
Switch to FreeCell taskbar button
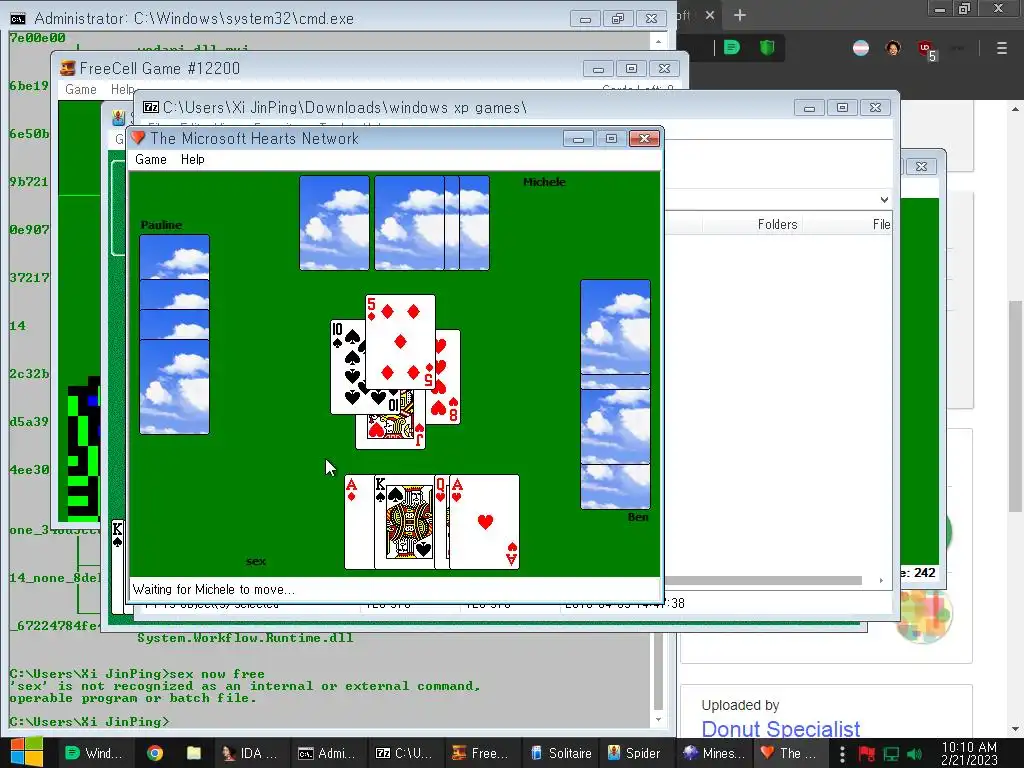481,753
